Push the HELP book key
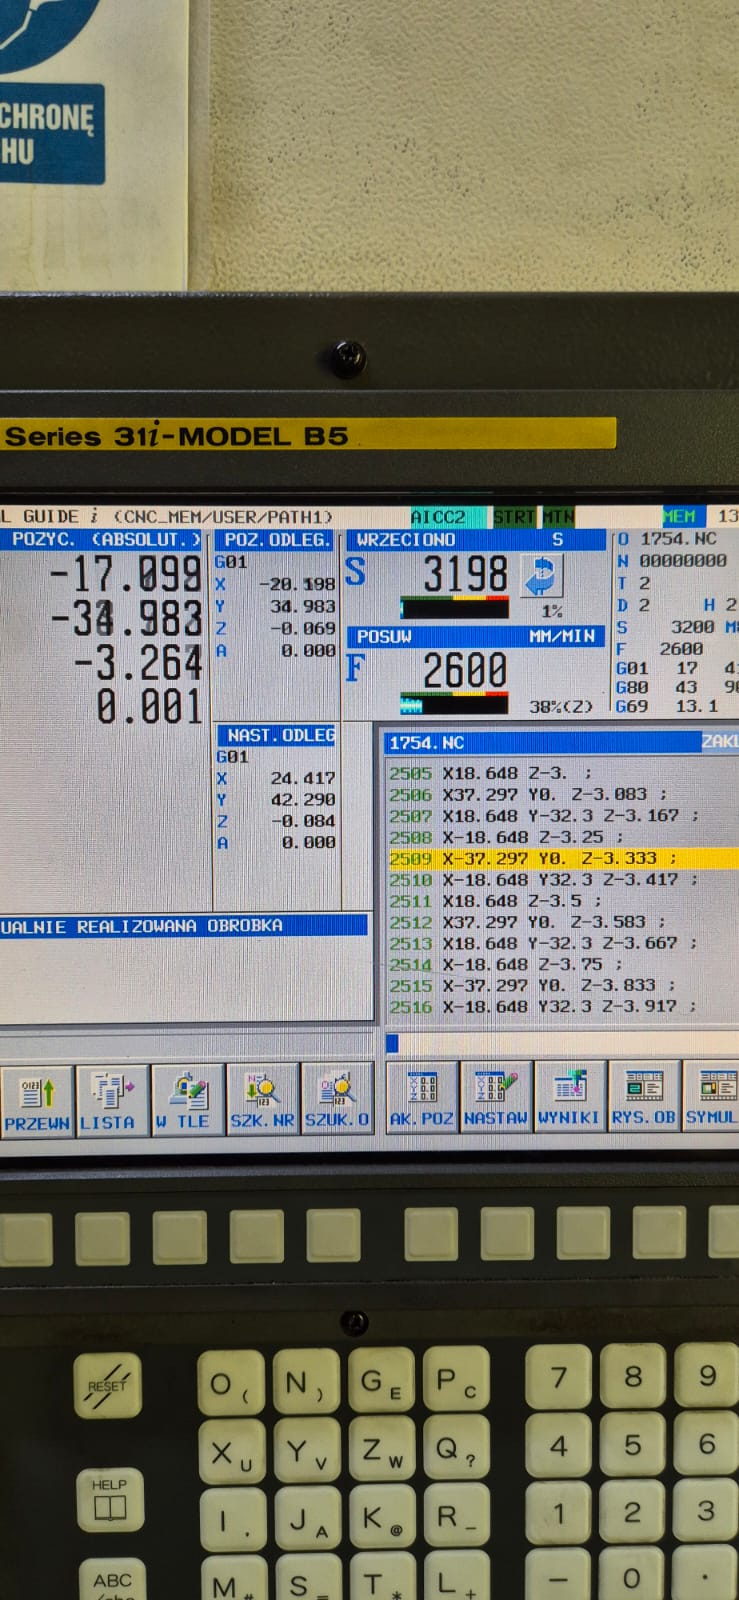 (110, 1500)
